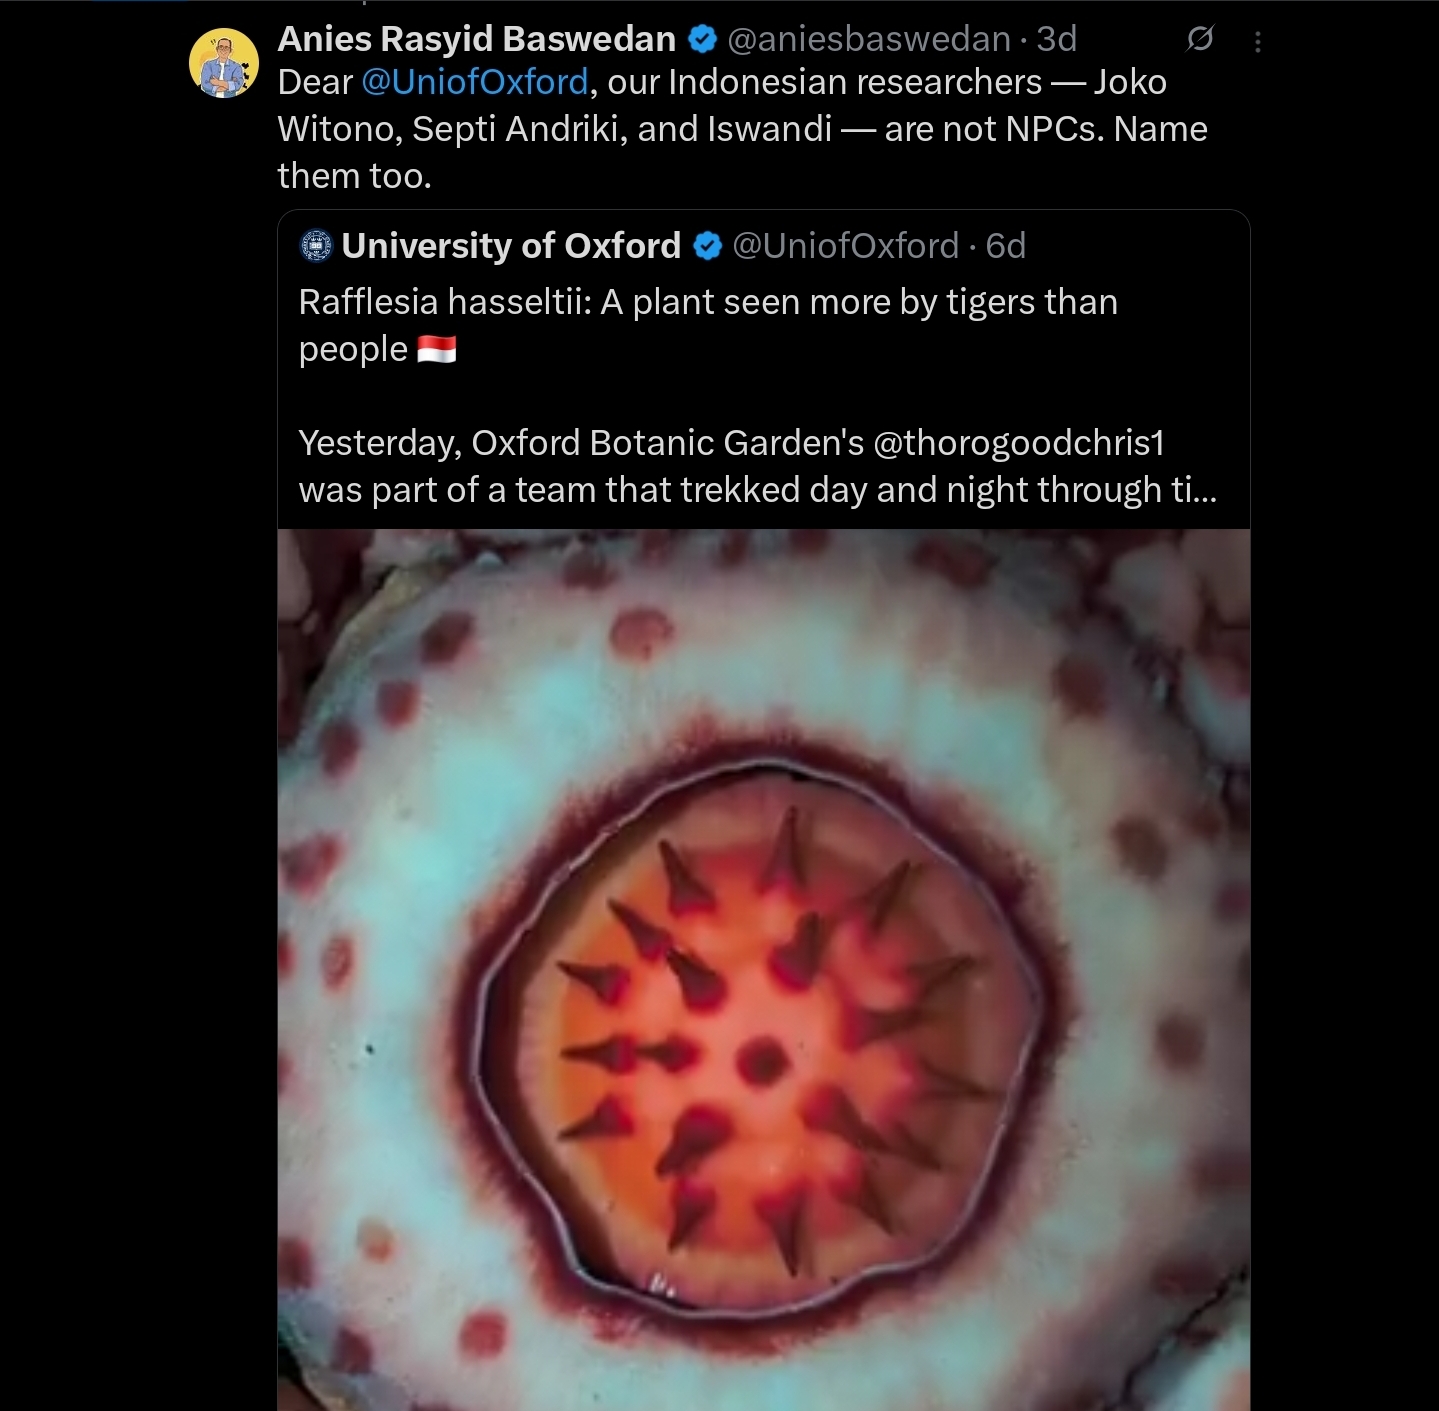The image size is (1439, 1411).
Task: Click the 3d timestamp of the tweet
Action: tap(1056, 39)
